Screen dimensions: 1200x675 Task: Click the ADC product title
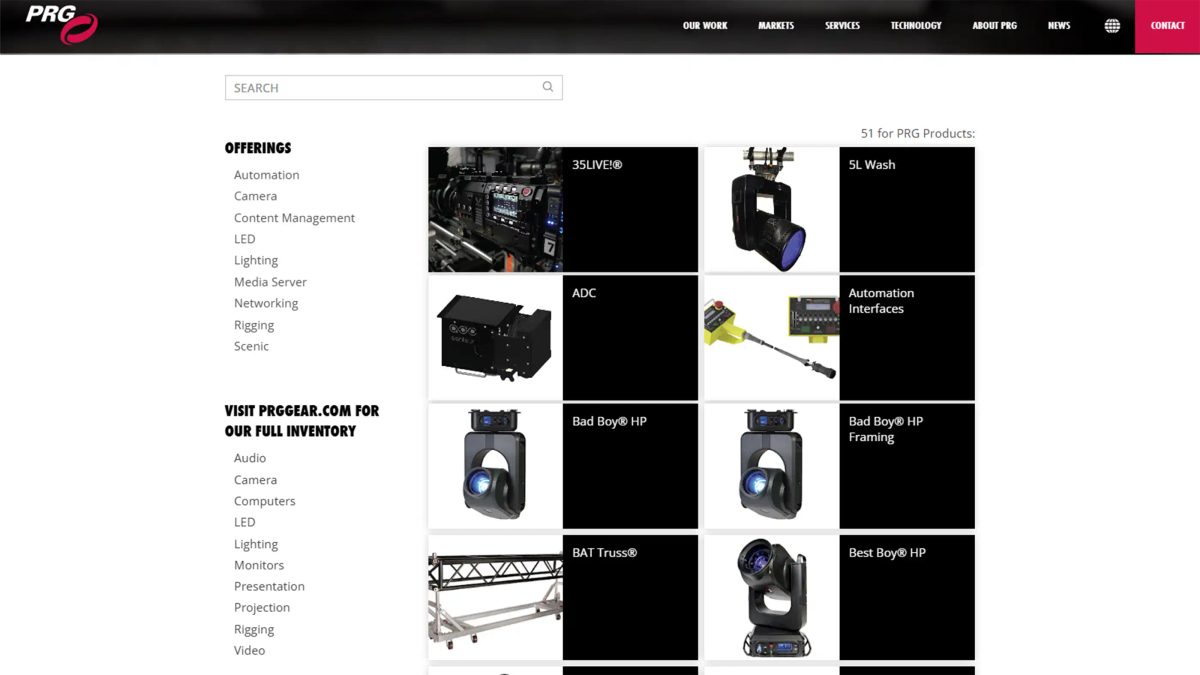(x=584, y=293)
